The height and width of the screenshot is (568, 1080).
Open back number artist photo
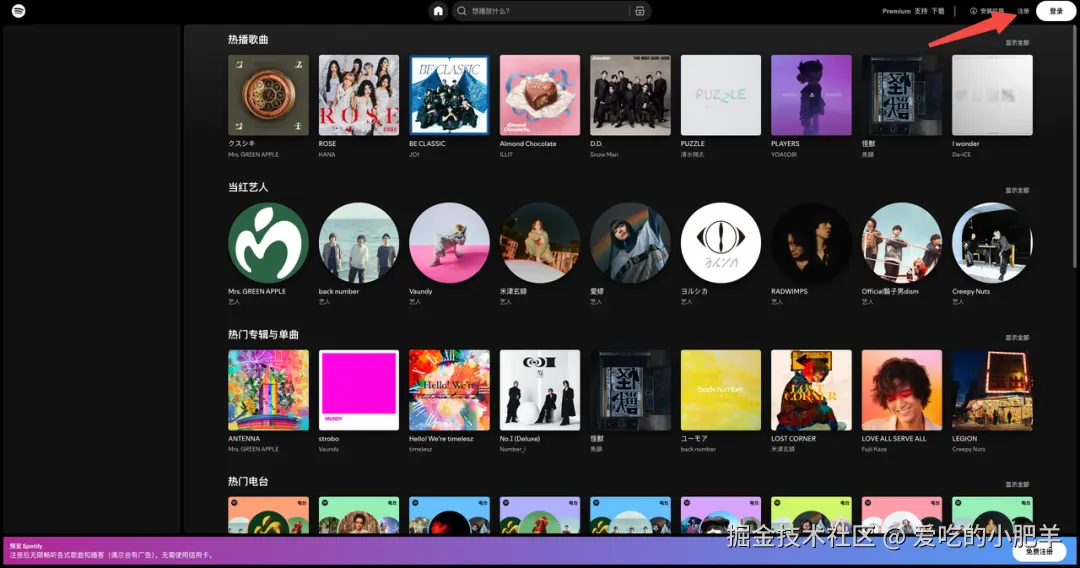point(359,242)
